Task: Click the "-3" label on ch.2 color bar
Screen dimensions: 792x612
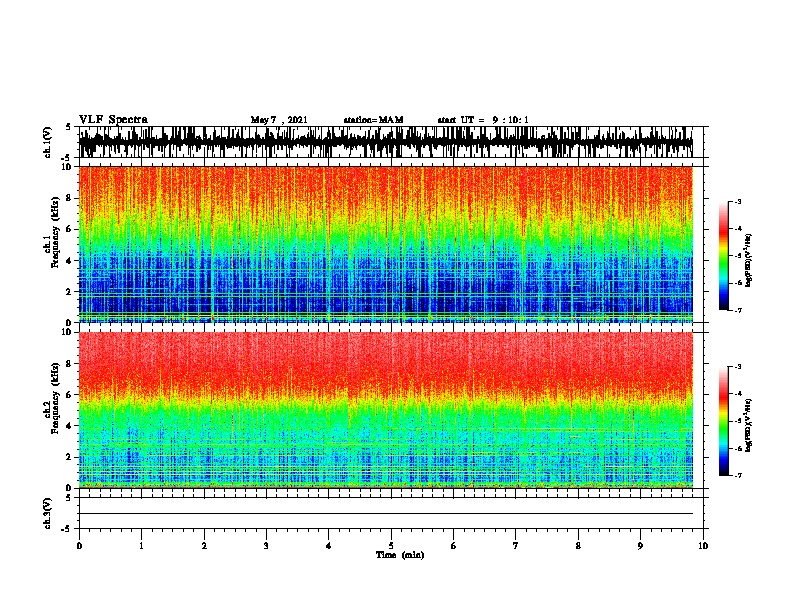Action: coord(737,367)
